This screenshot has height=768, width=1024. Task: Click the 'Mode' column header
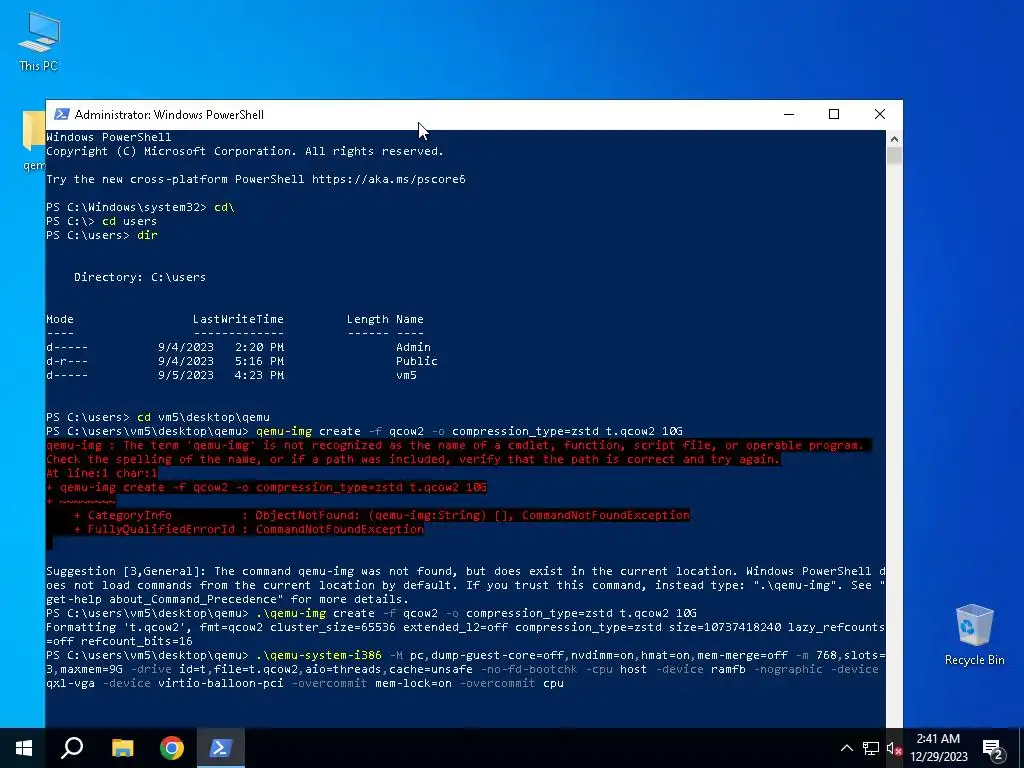[x=60, y=319]
